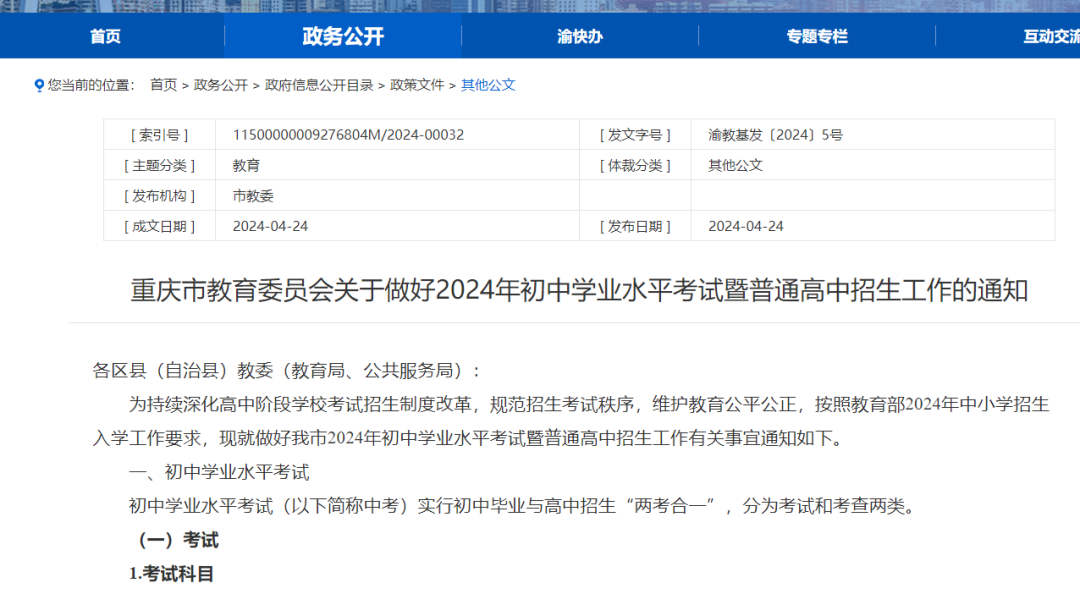
Task: Click paragraph starting 为持续深化高中阶段学校
Action: pos(571,421)
